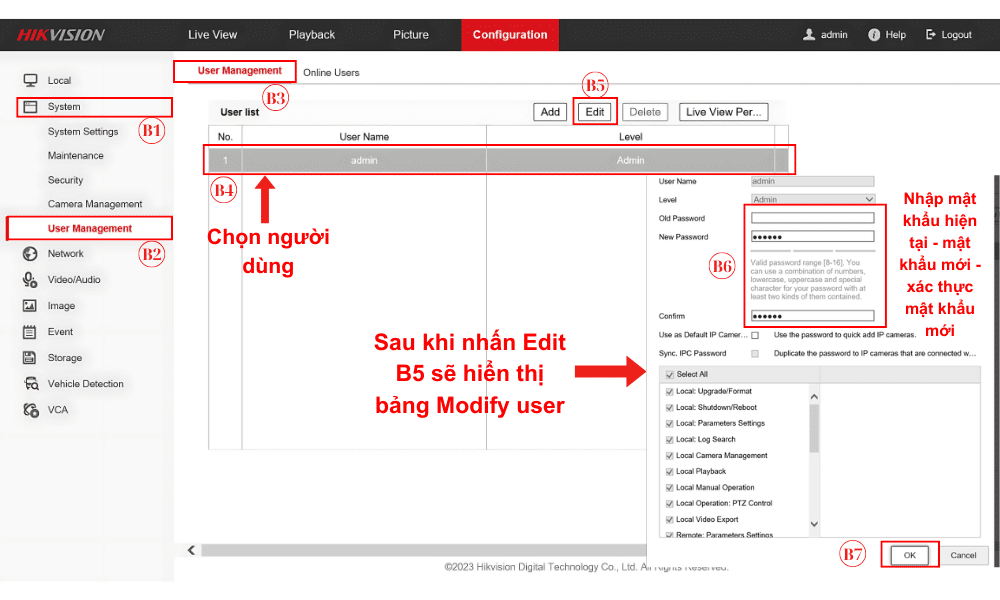Open the Online Users tab
The image size is (1000, 600).
[331, 73]
